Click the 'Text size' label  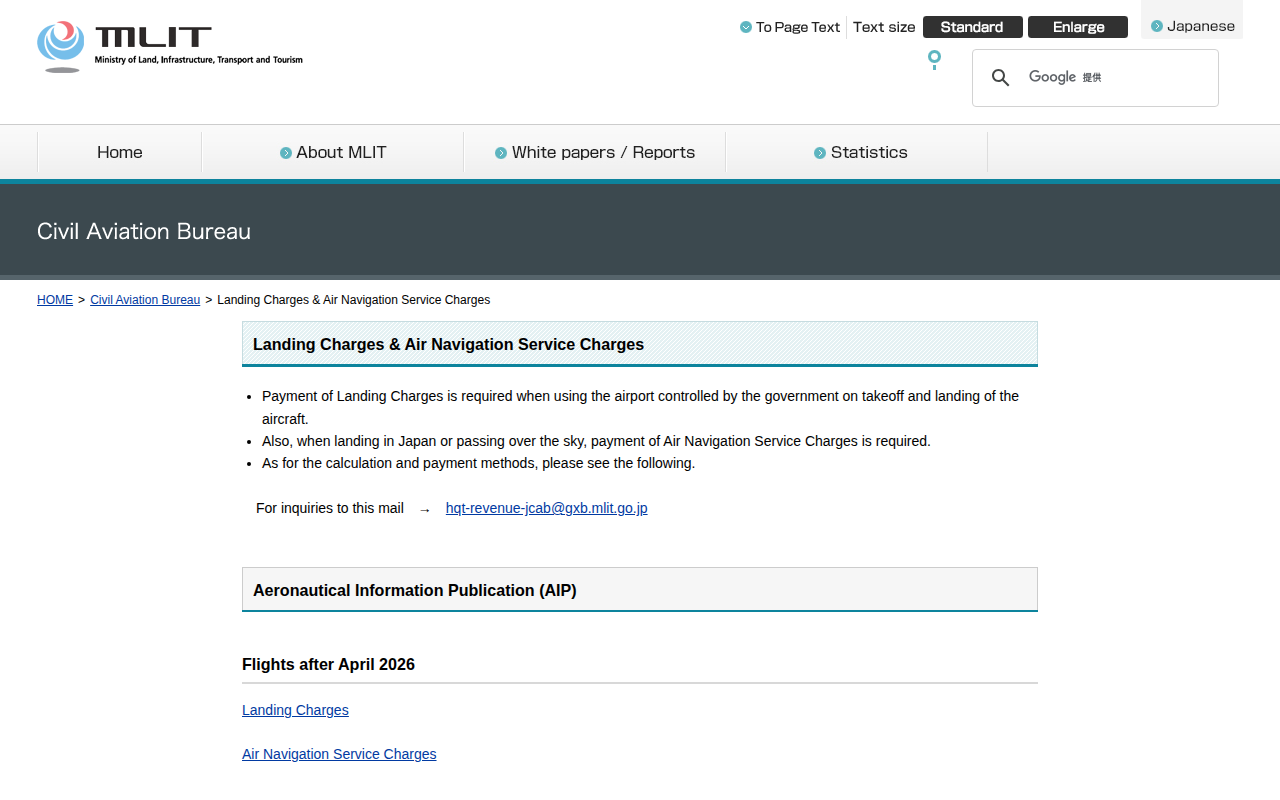coord(884,27)
